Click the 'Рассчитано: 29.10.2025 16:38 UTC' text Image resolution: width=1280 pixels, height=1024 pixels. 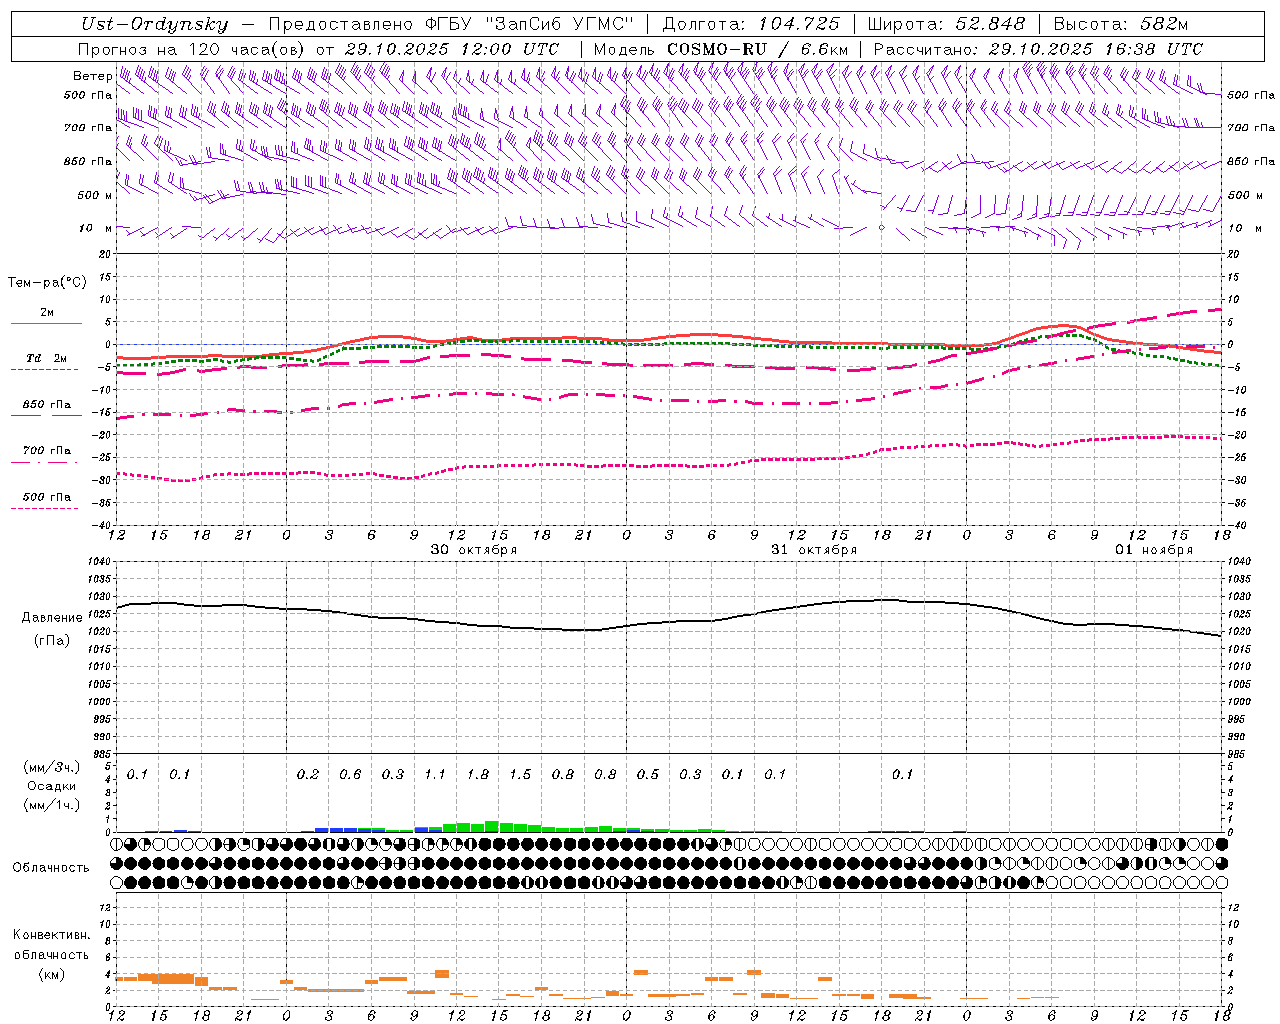(x=1038, y=49)
